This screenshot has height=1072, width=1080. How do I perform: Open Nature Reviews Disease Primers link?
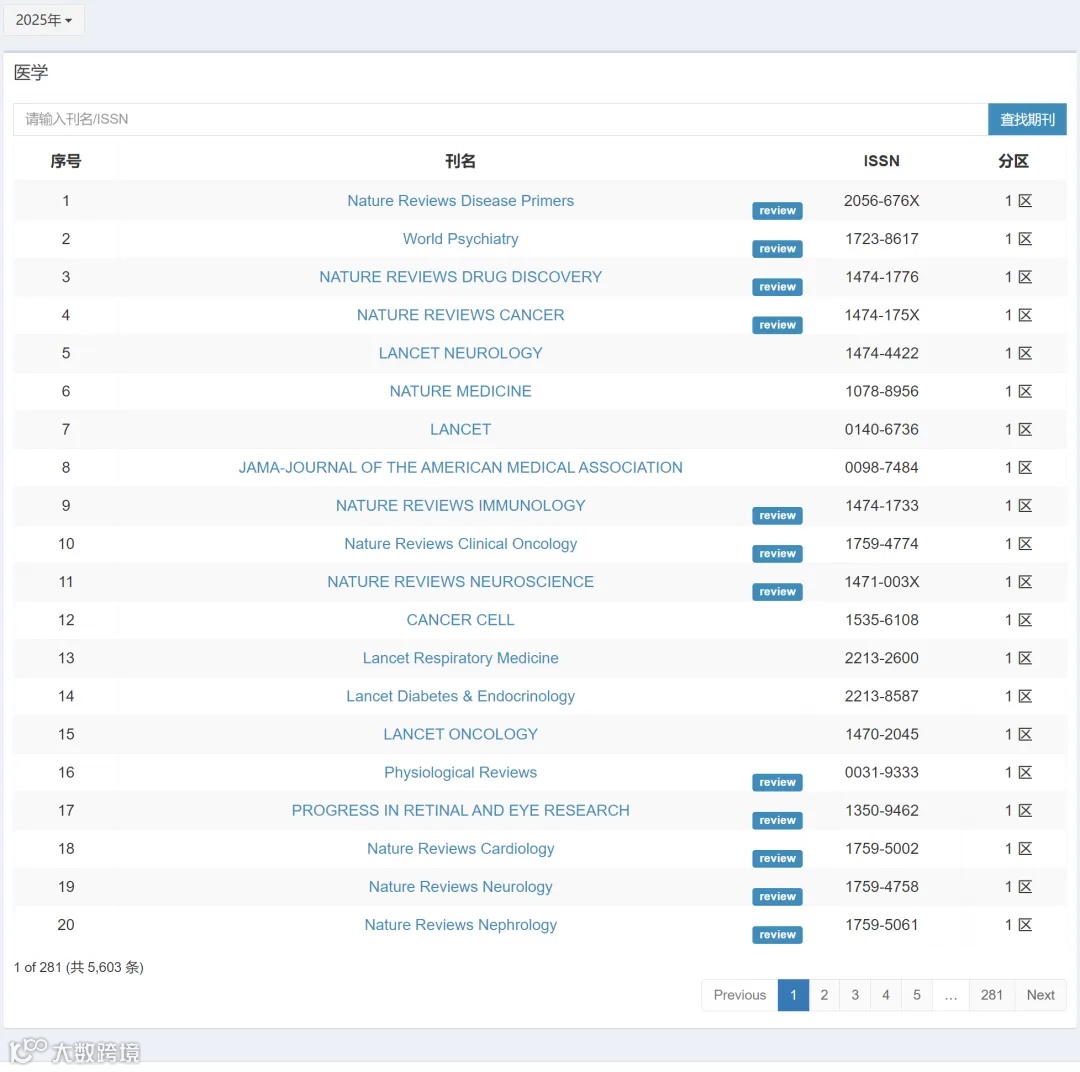[460, 200]
